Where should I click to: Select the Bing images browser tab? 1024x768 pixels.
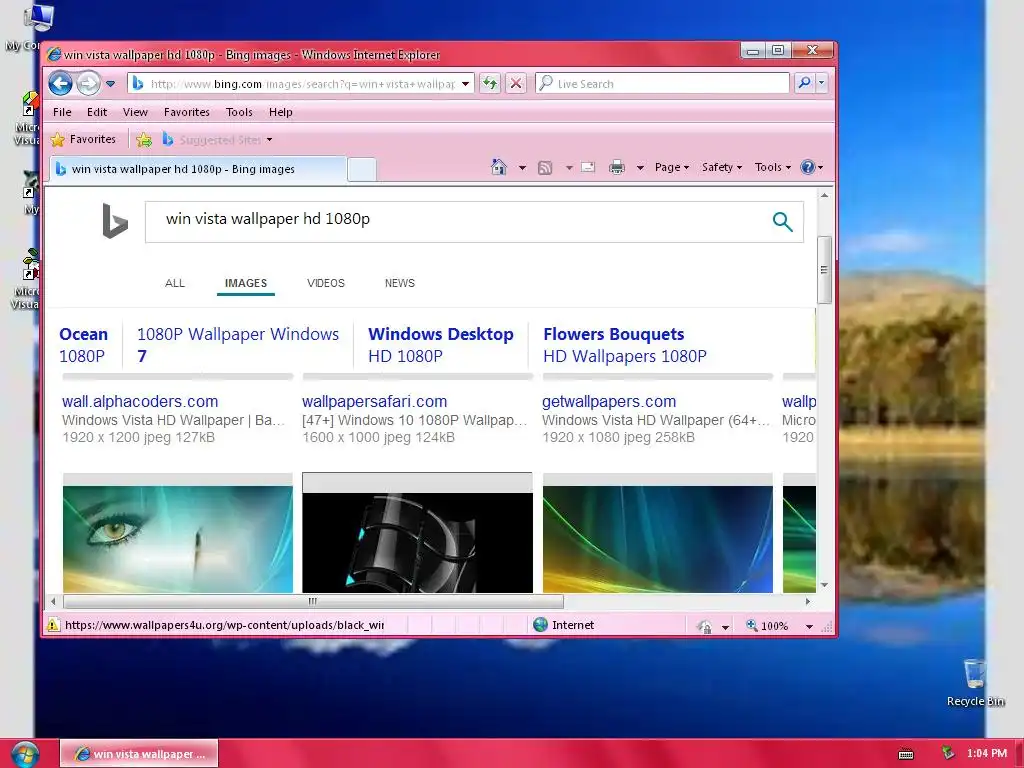pos(198,169)
